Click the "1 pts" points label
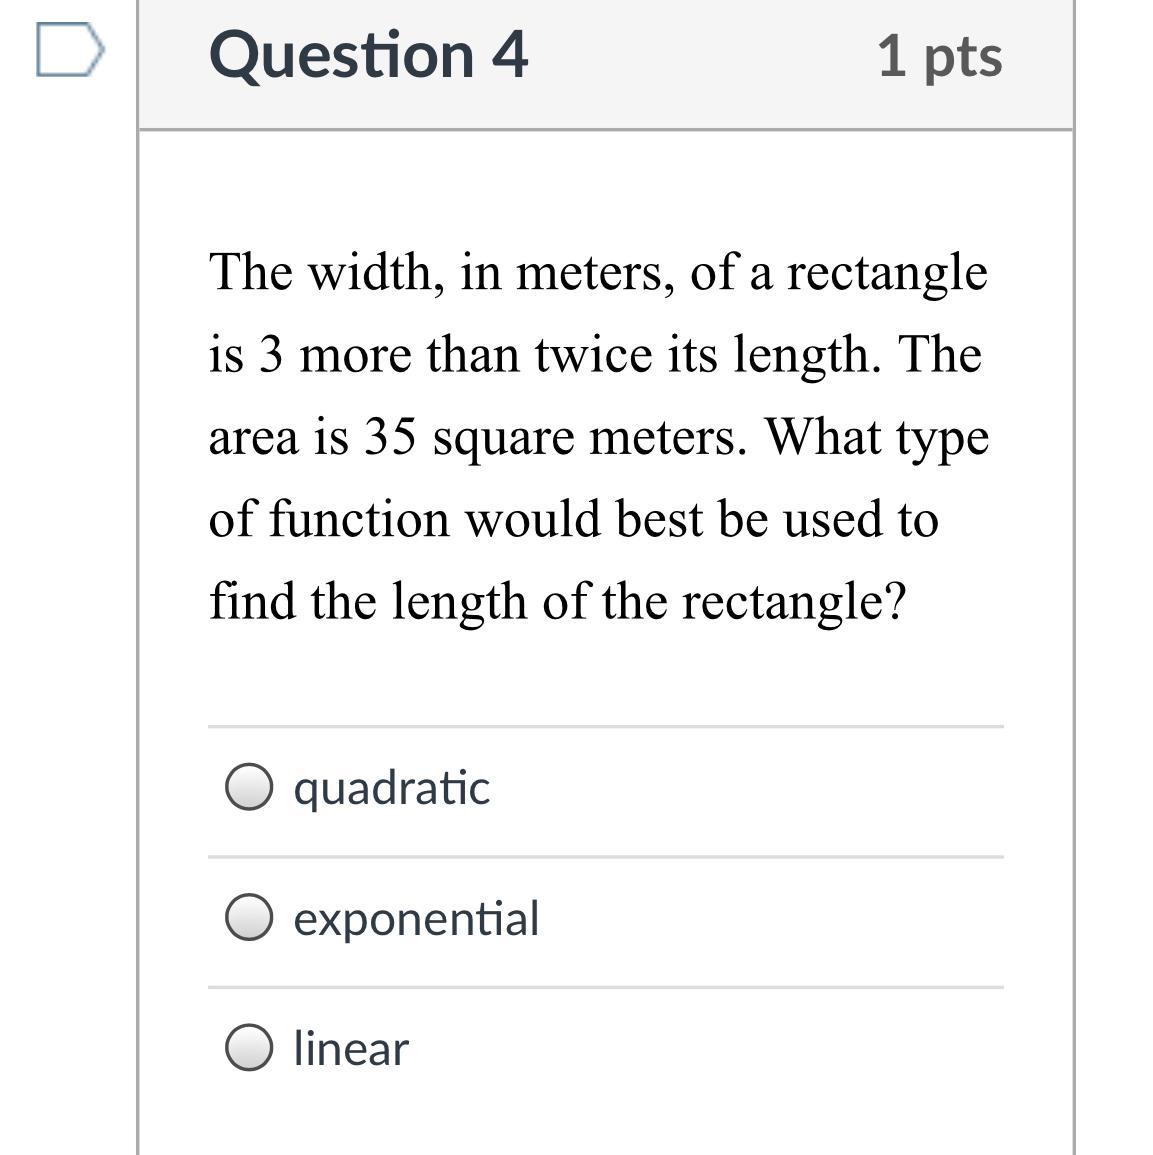The height and width of the screenshot is (1155, 1153). point(939,56)
